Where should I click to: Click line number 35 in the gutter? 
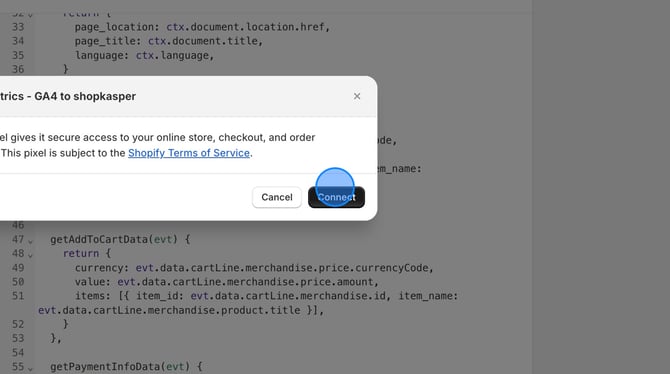pos(18,56)
